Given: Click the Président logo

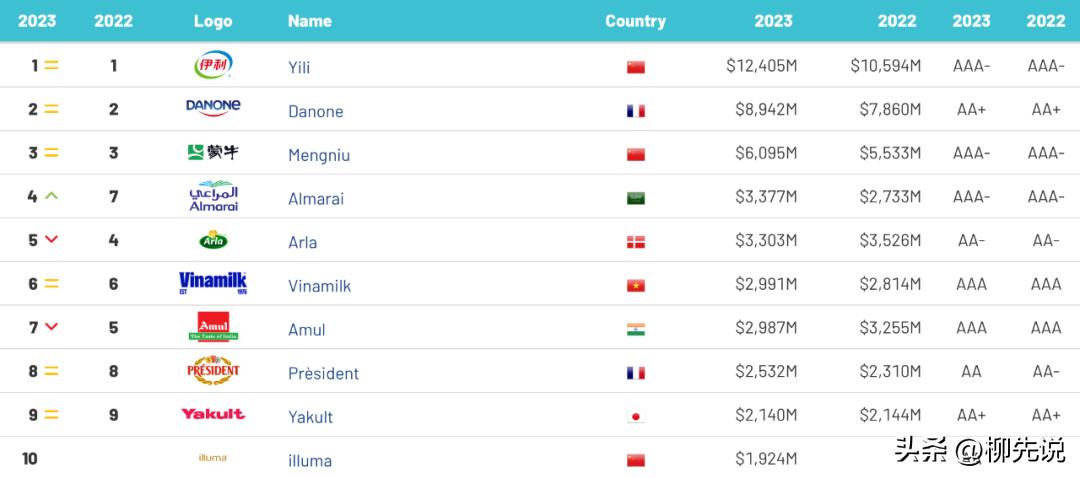Looking at the screenshot, I should (x=213, y=371).
